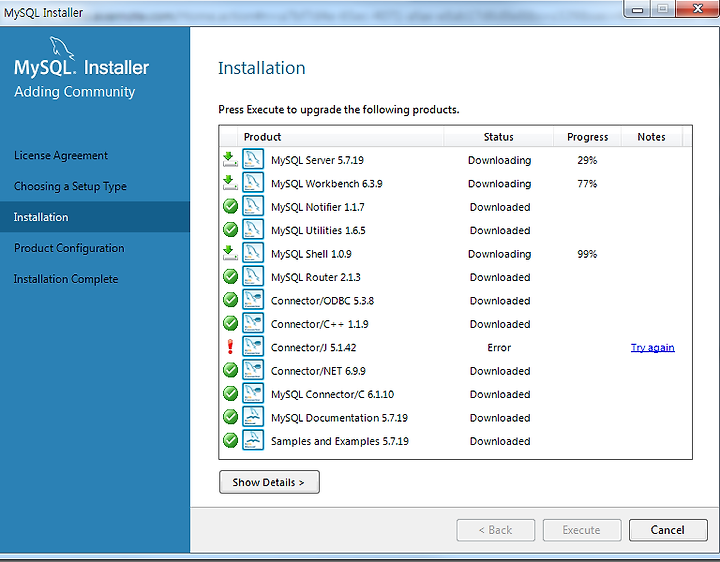Select the MySQL Workbench 6.3.9 product name

[x=326, y=184]
